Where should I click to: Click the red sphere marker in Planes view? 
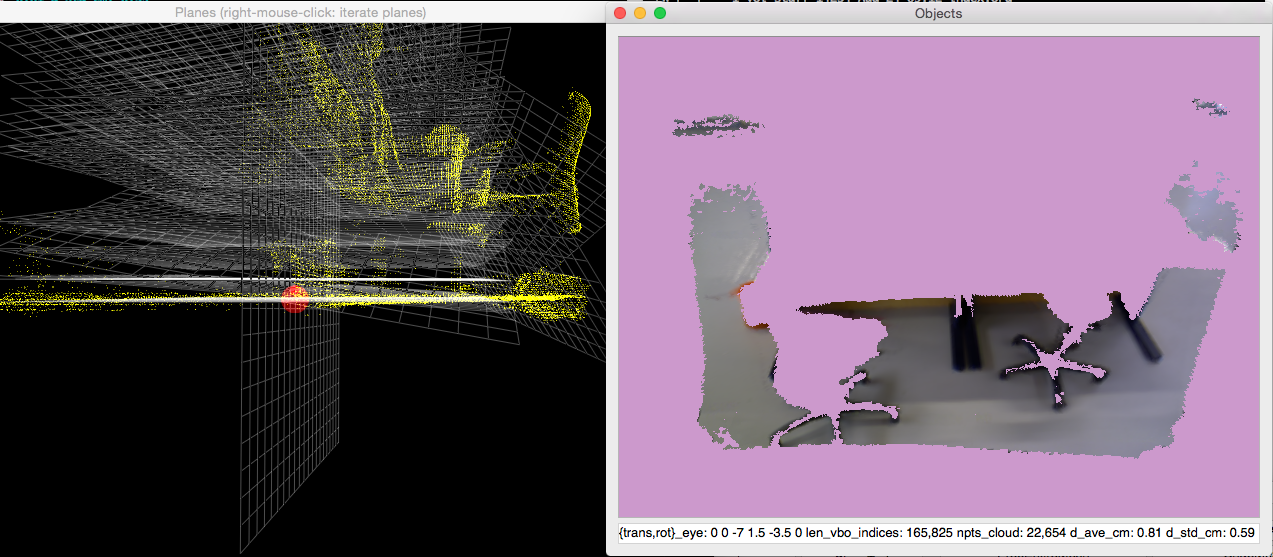[295, 298]
